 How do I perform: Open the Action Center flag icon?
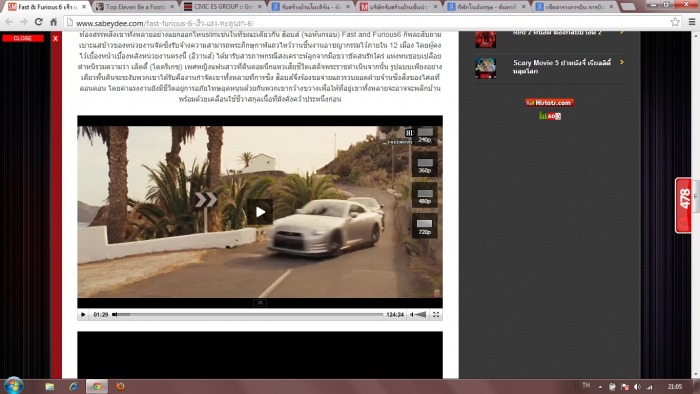click(625, 387)
